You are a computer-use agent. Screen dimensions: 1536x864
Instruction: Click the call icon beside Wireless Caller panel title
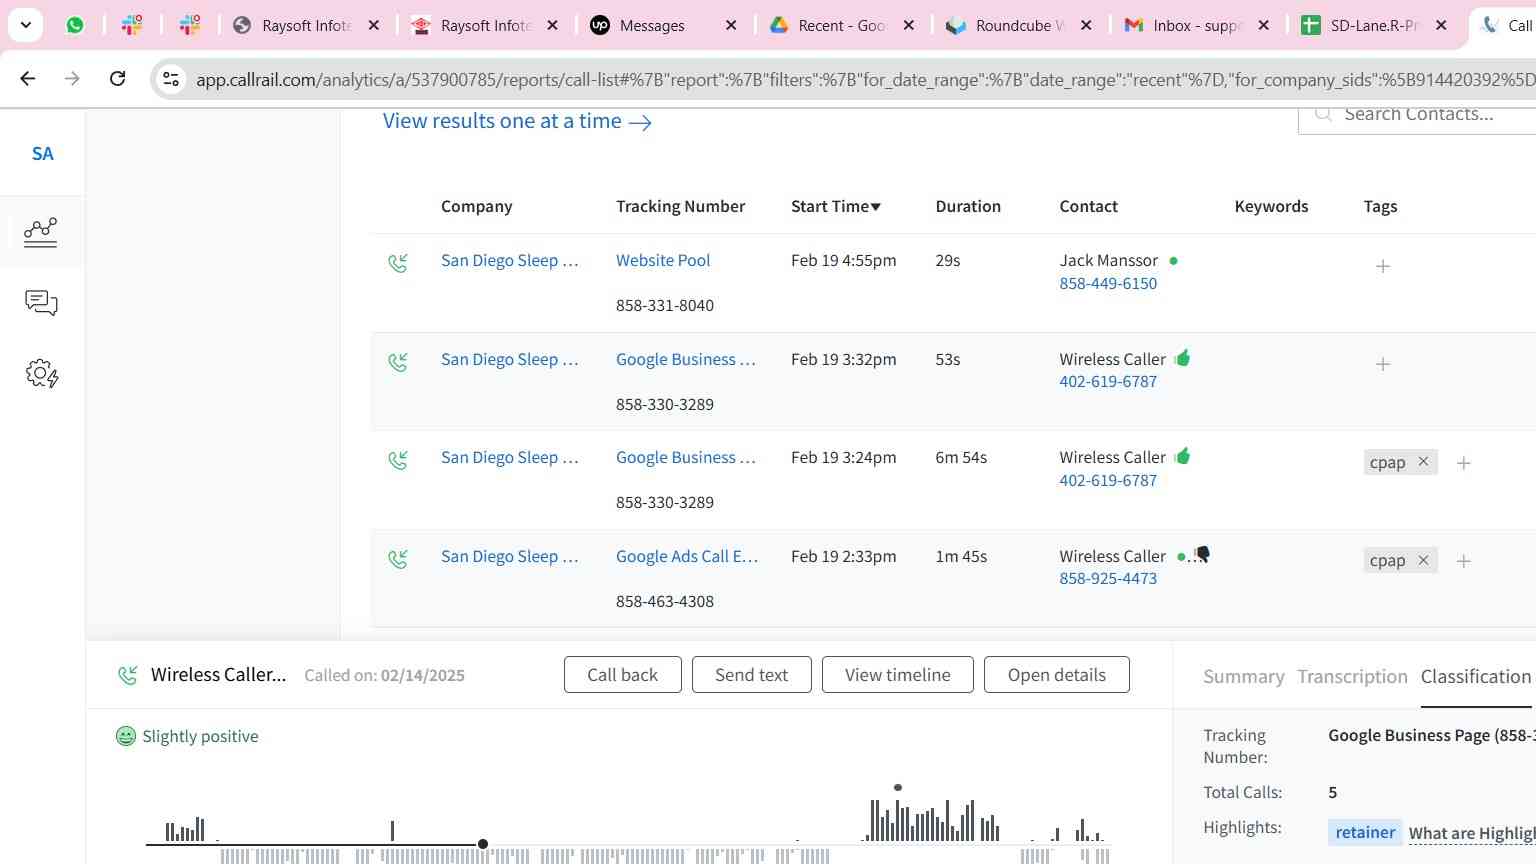pos(128,675)
